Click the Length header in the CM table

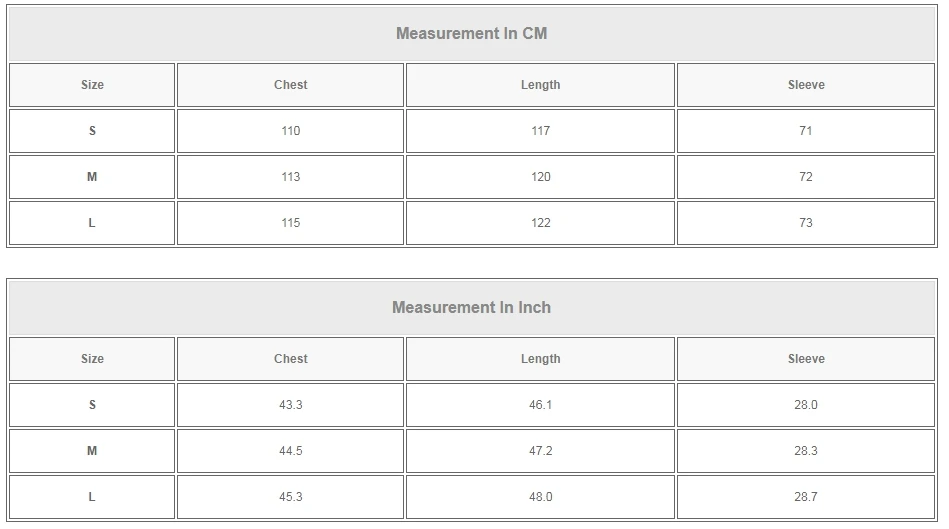pos(541,85)
